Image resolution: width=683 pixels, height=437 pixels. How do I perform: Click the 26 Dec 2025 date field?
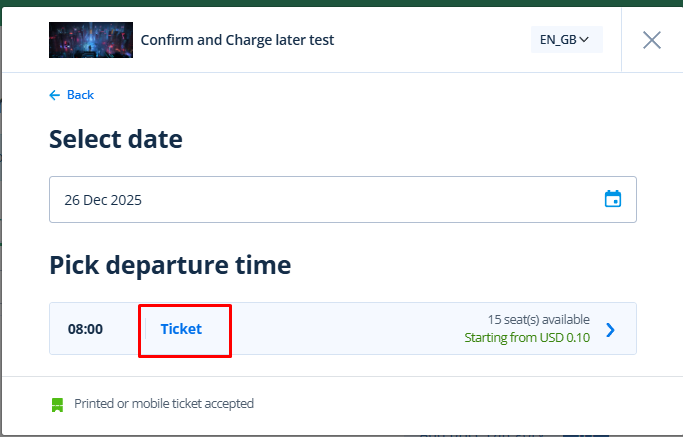tap(300, 199)
